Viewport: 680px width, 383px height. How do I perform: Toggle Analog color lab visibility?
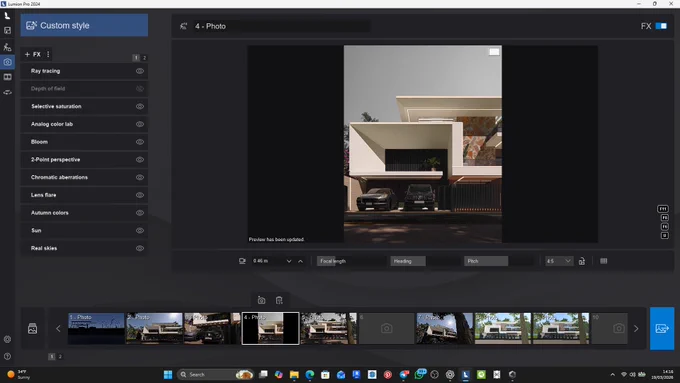[x=140, y=124]
